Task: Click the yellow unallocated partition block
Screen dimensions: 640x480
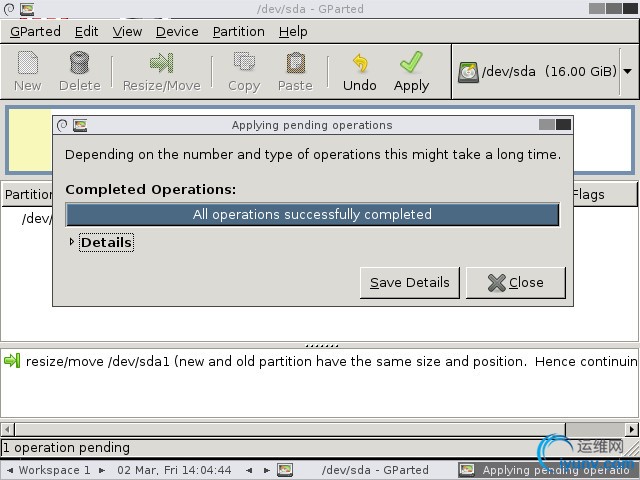Action: pyautogui.click(x=31, y=140)
